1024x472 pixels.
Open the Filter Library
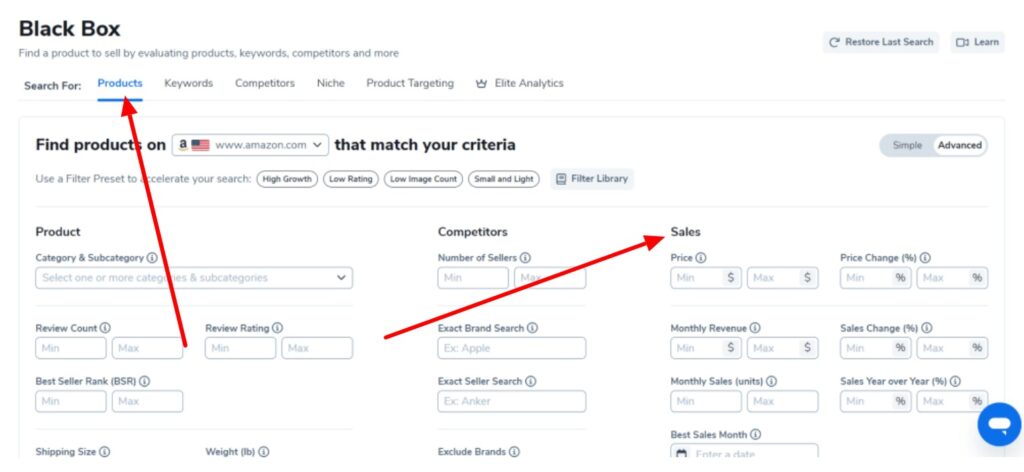point(592,179)
